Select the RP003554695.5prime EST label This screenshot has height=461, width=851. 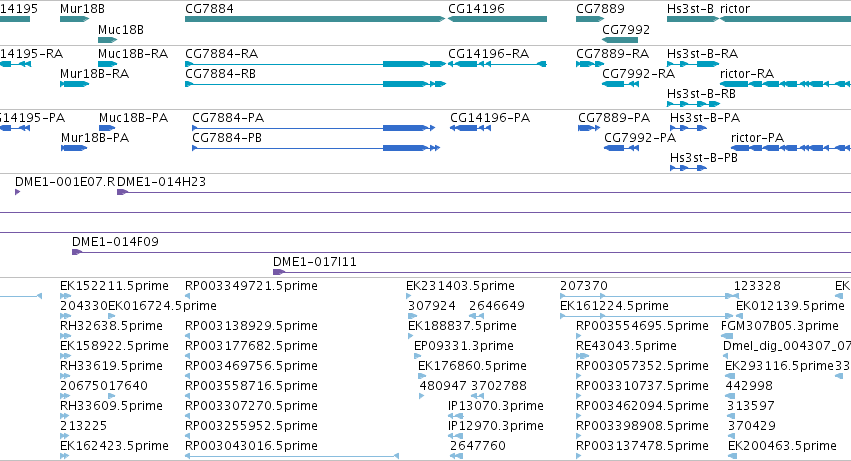tap(643, 326)
